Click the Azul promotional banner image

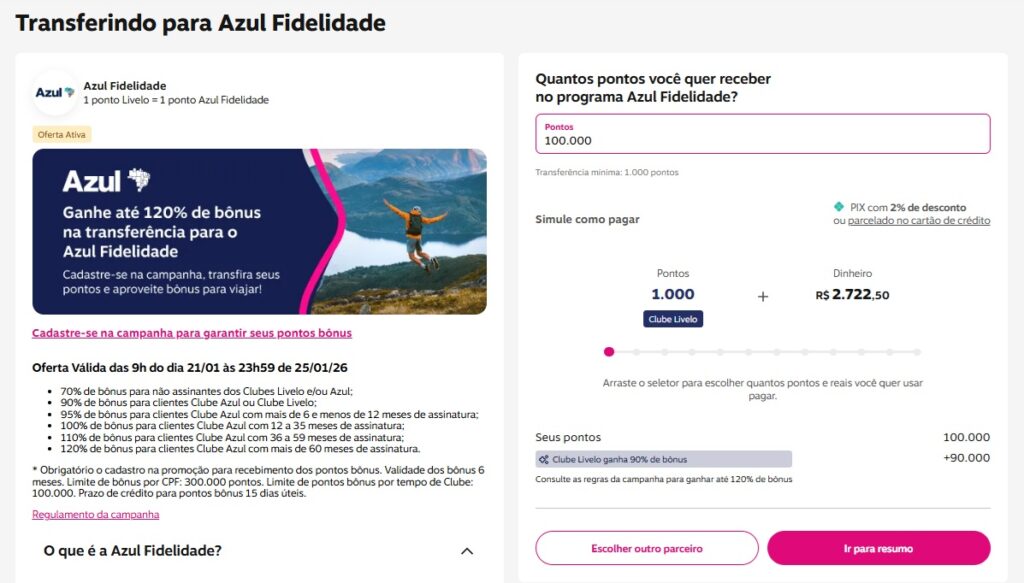coord(259,232)
